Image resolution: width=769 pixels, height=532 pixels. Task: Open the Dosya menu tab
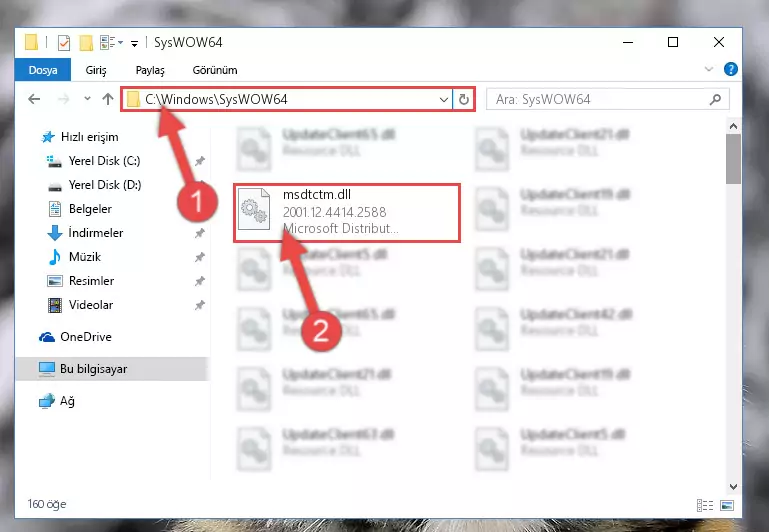coord(43,70)
